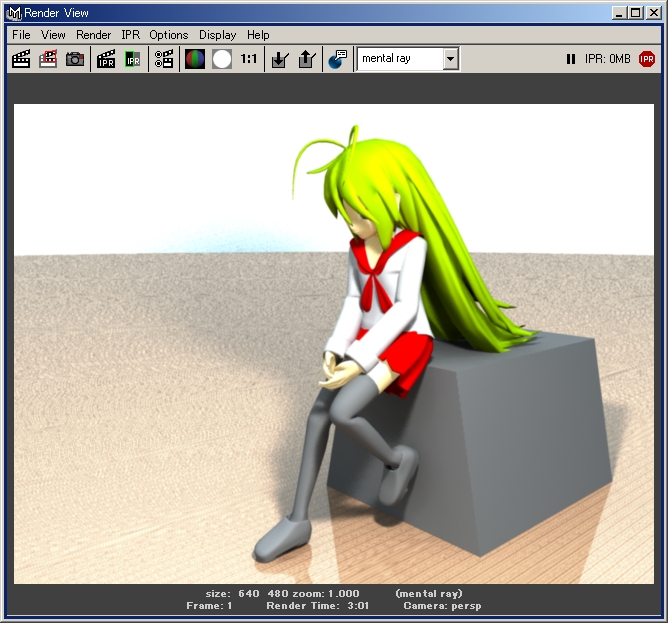
Task: Click the Redo Previous Render clapperboard icon
Action: tap(21, 59)
